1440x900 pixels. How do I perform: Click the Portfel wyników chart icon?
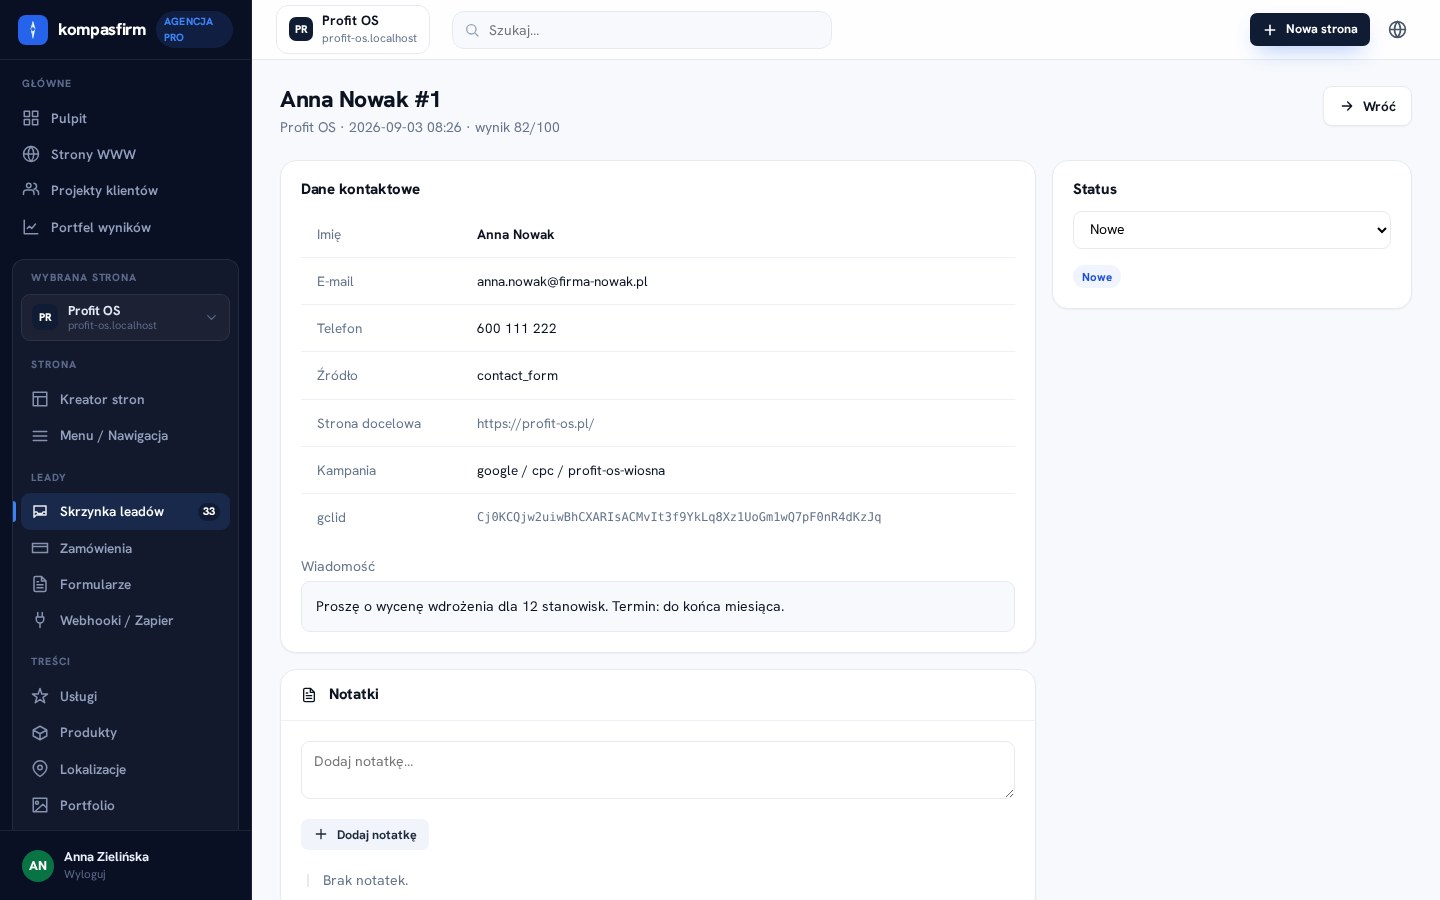(31, 227)
